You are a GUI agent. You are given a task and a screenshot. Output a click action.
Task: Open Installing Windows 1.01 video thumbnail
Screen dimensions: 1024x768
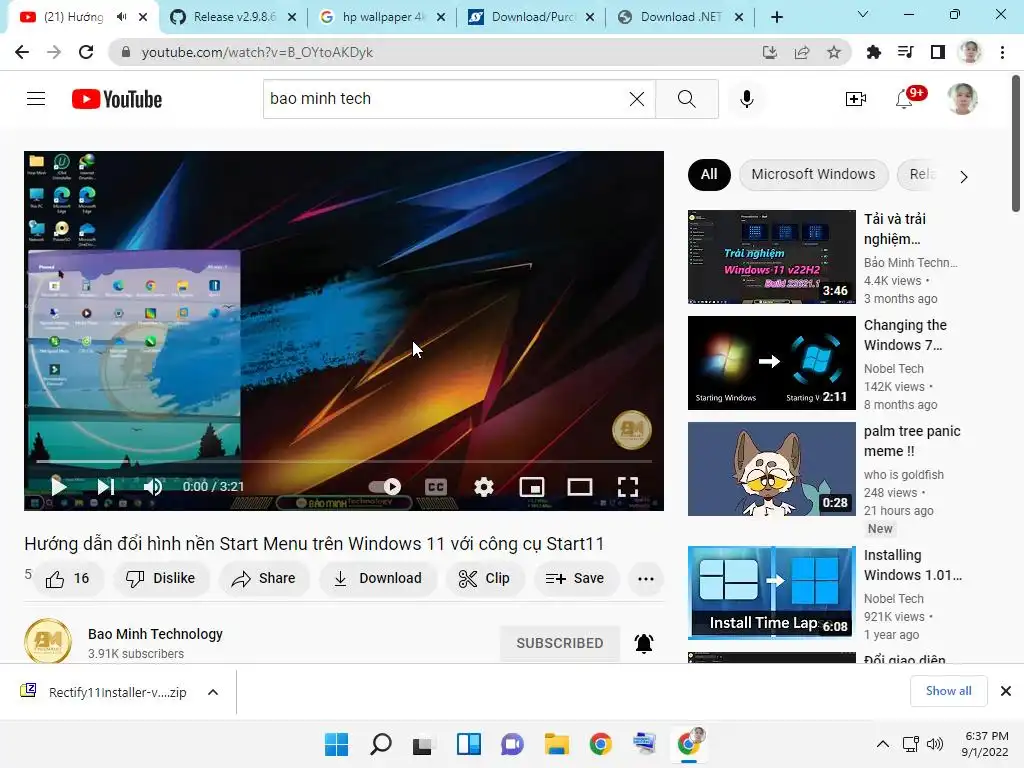(772, 593)
